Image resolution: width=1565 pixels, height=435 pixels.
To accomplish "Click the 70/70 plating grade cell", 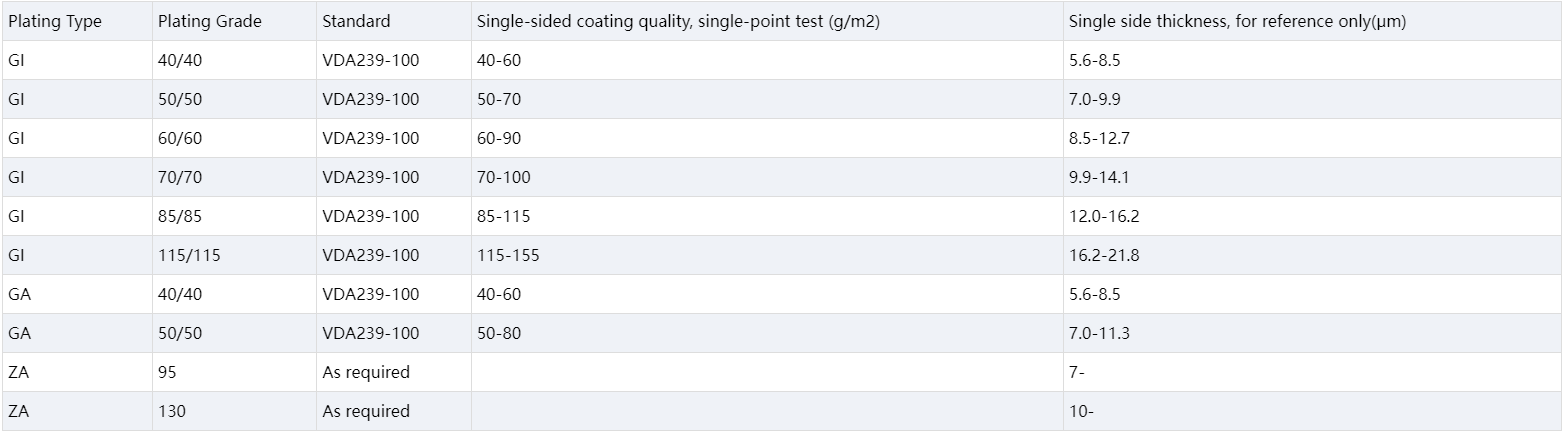I will 178,177.
